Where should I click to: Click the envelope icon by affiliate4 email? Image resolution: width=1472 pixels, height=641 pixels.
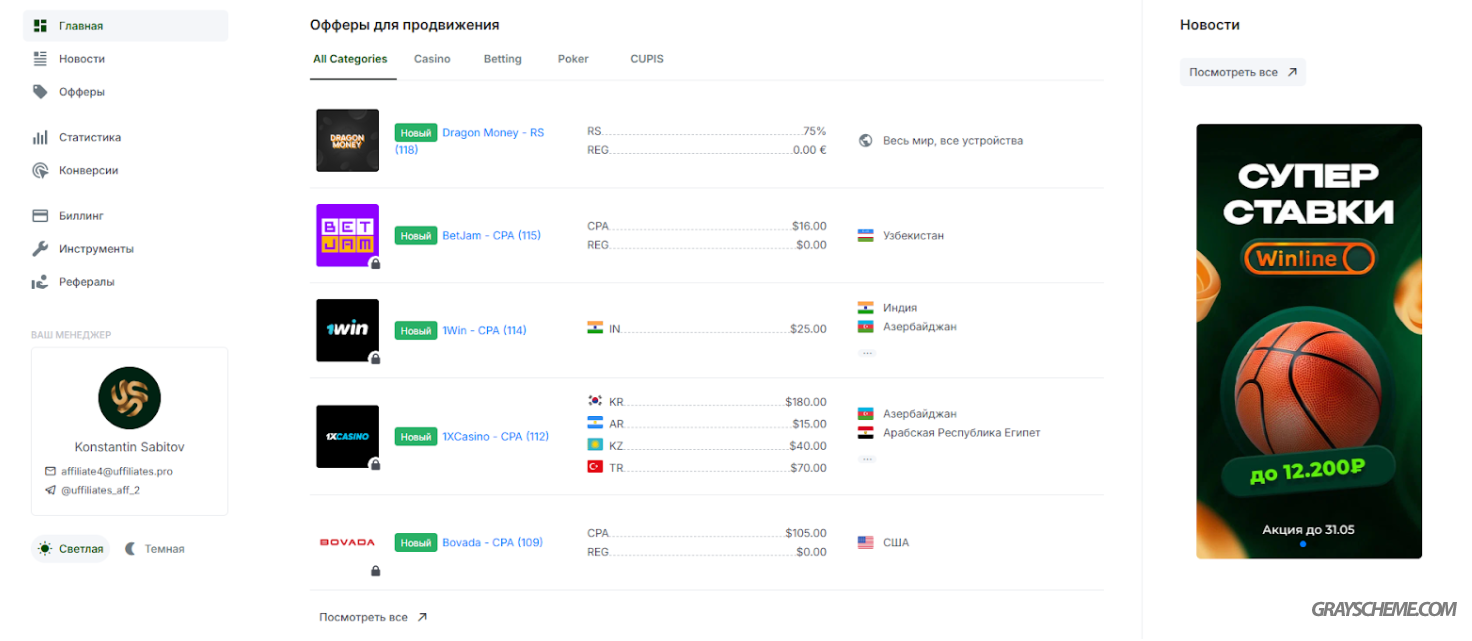tap(50, 471)
